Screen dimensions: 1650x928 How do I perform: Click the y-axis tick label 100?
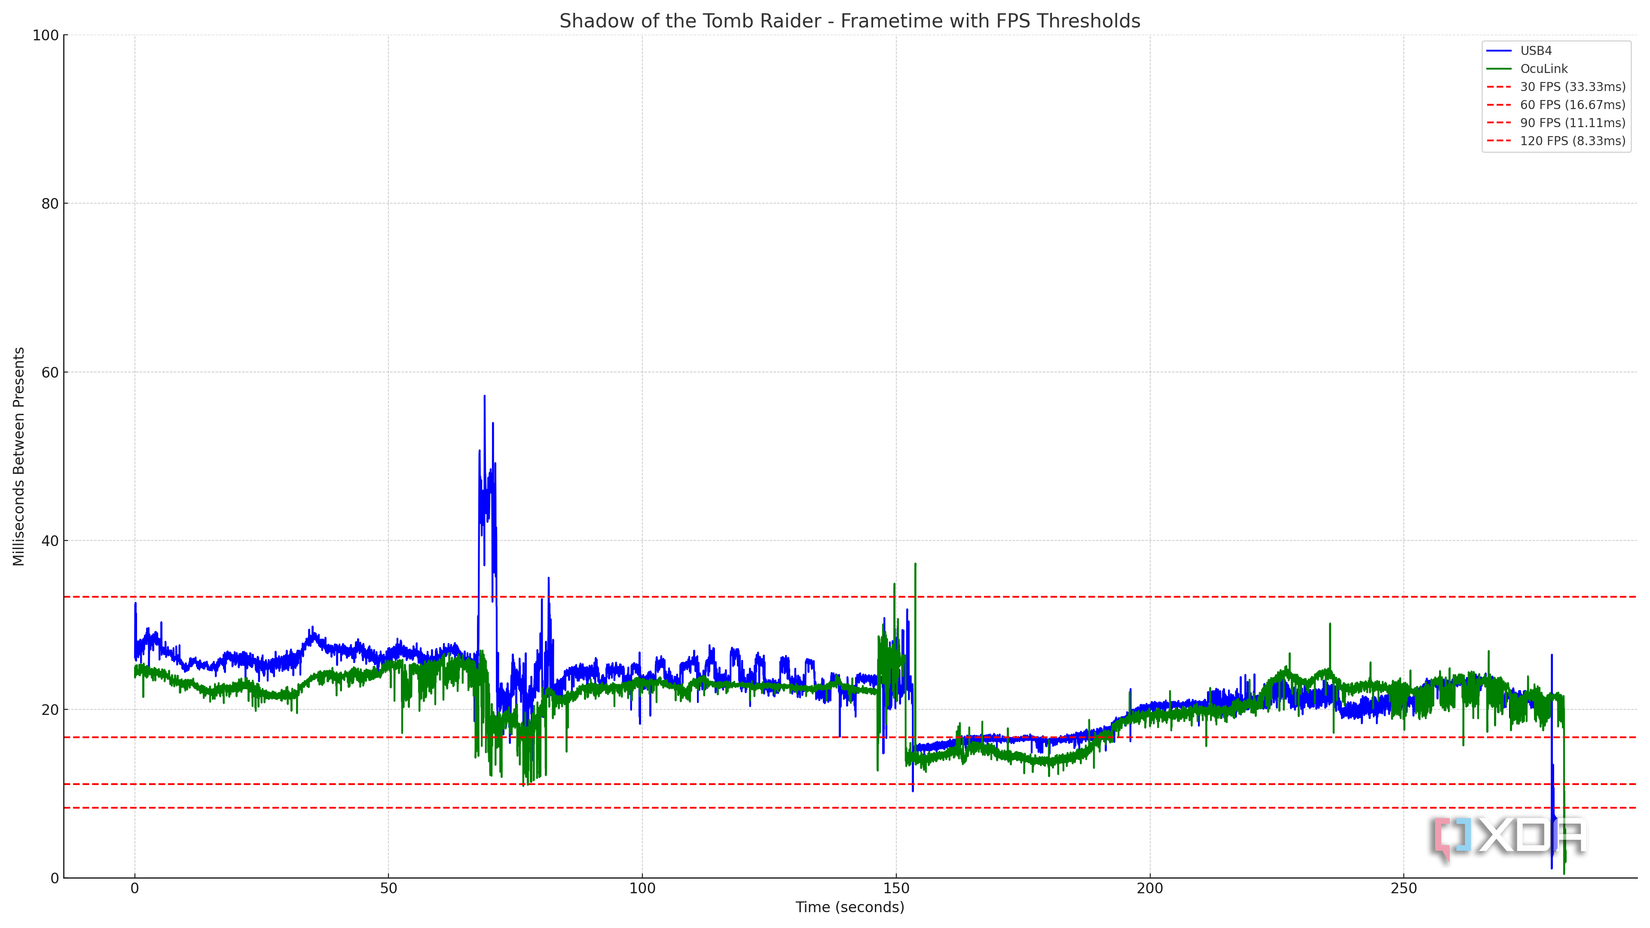tap(46, 35)
